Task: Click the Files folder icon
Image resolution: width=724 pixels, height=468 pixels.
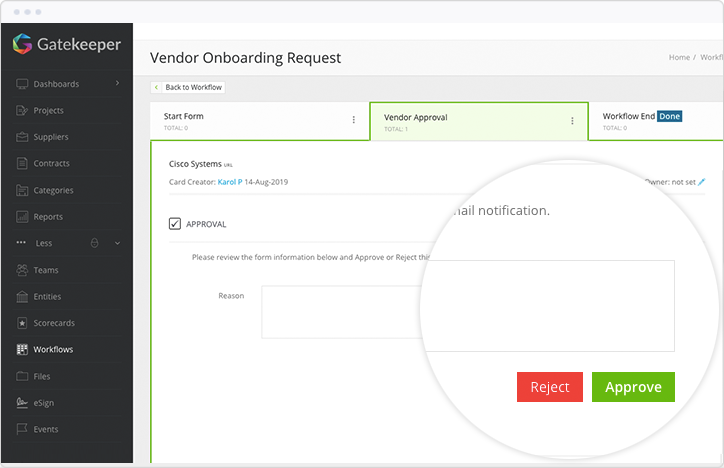Action: [x=23, y=376]
